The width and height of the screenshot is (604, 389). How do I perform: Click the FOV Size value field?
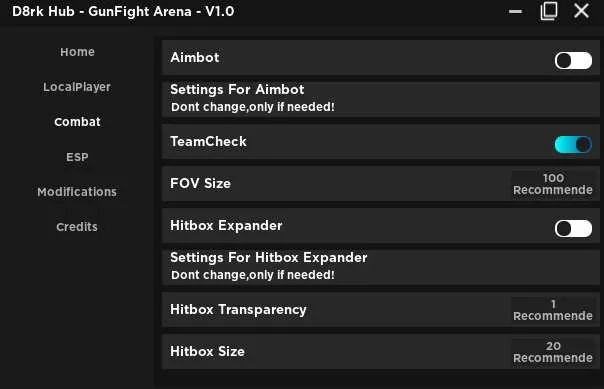pos(553,184)
